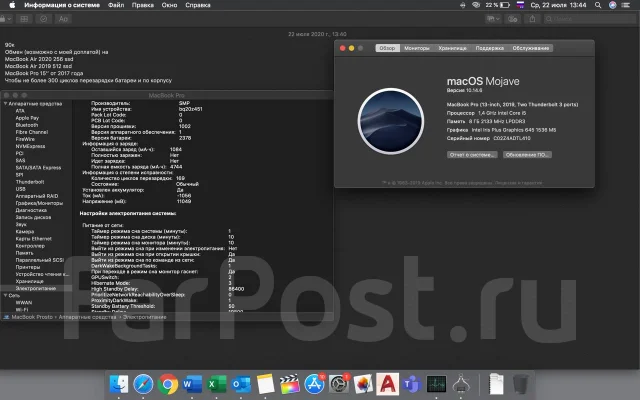
Task: Click add people icon in Notes toolbar
Action: pyautogui.click(x=513, y=19)
